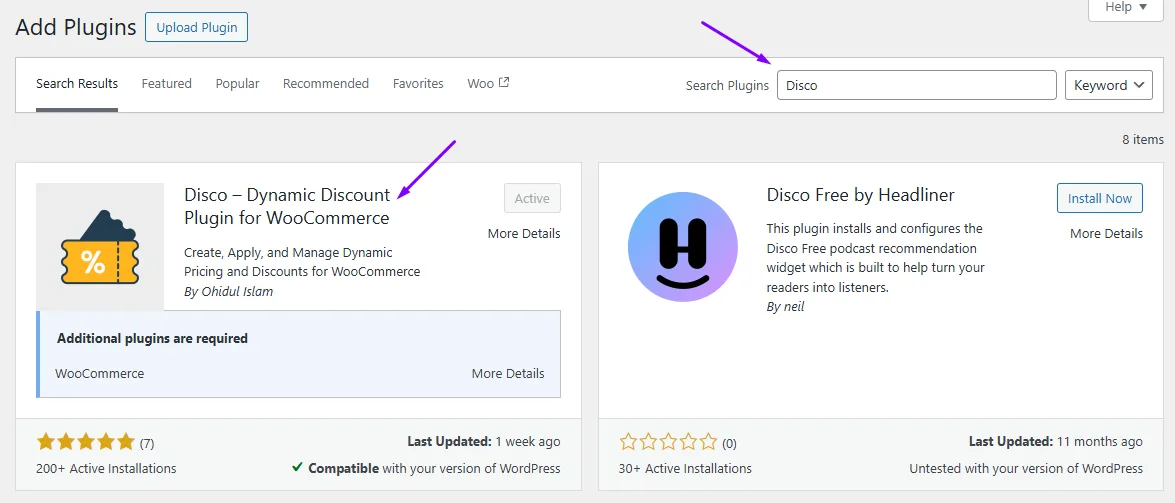Go to the Recommended tab
1175x503 pixels.
(x=326, y=84)
